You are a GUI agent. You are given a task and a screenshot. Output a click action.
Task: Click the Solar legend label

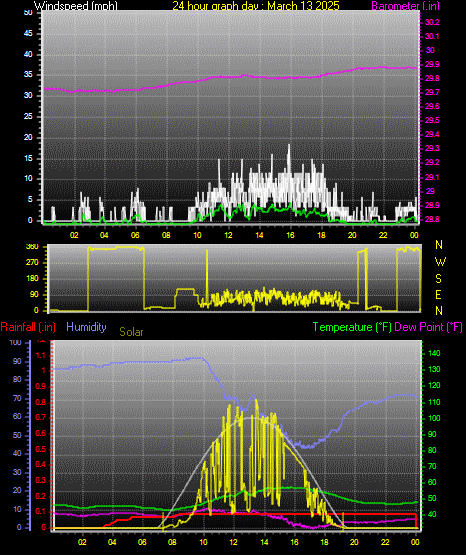(131, 332)
